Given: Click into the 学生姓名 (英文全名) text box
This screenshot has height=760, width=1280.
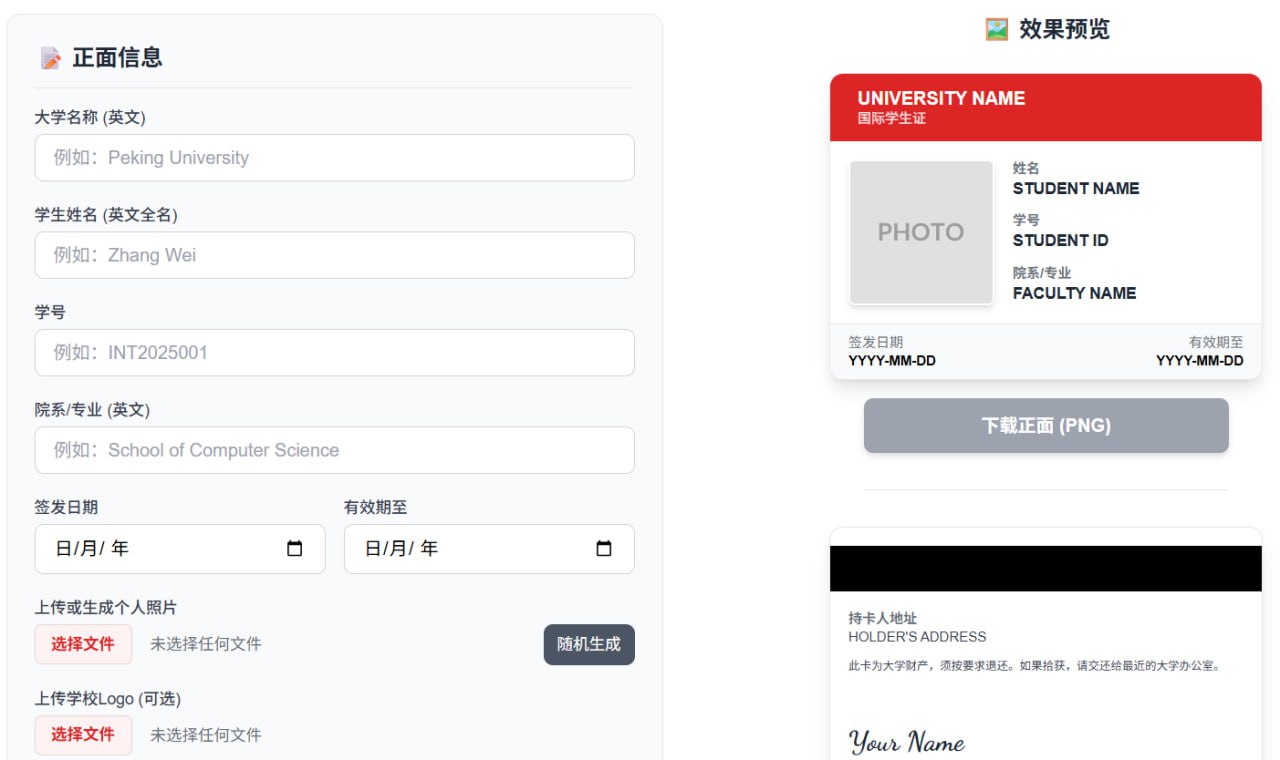Looking at the screenshot, I should click(x=334, y=255).
